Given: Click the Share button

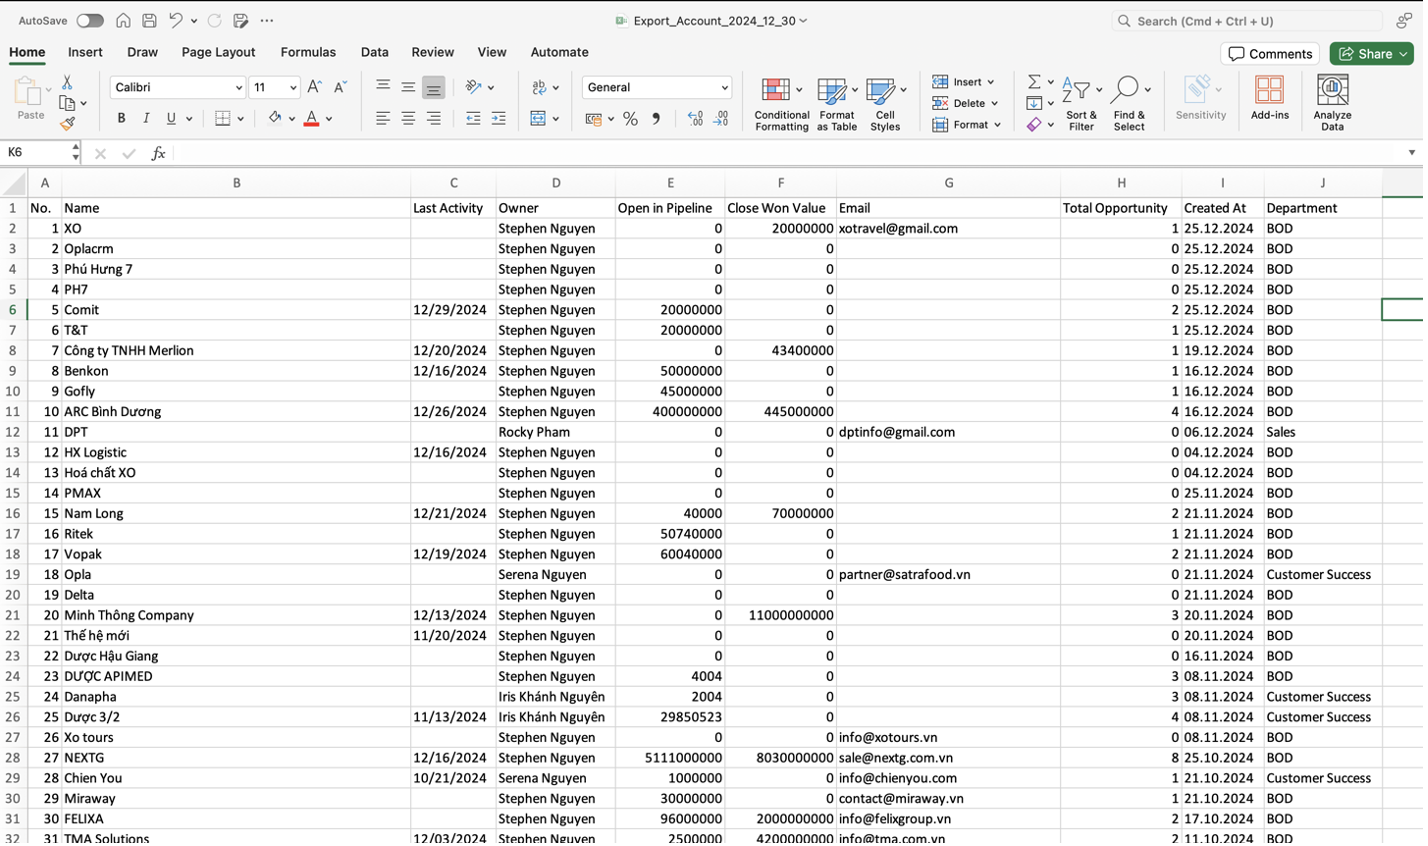Looking at the screenshot, I should pyautogui.click(x=1375, y=54).
